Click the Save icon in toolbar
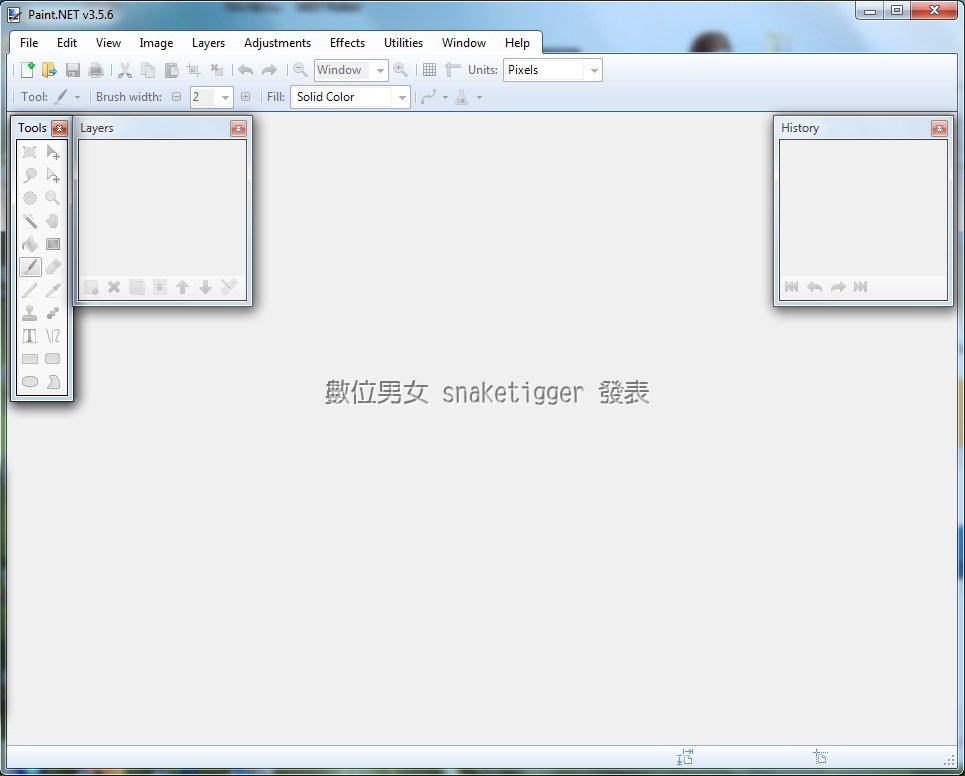Viewport: 965px width, 776px height. [x=73, y=70]
